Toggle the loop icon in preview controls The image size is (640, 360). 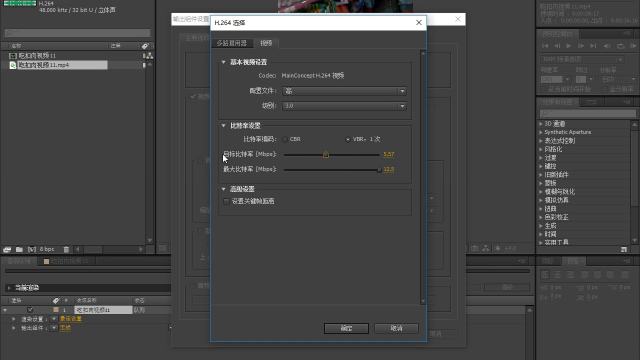point(620,46)
